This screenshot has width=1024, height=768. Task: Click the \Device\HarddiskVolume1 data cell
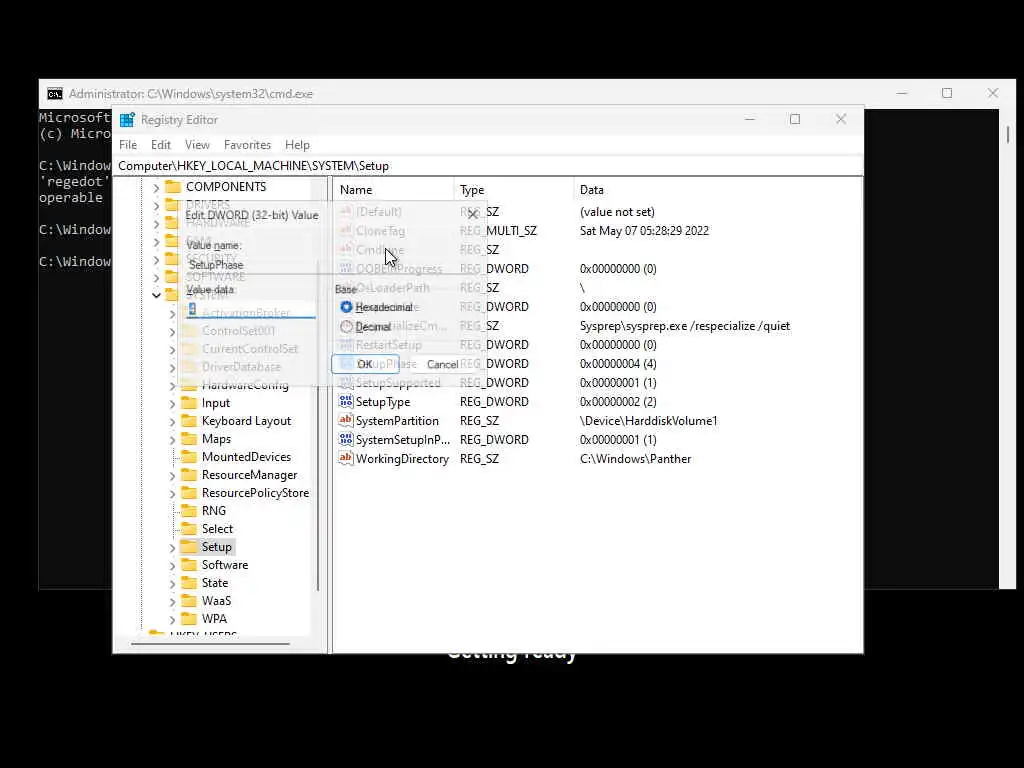click(648, 421)
